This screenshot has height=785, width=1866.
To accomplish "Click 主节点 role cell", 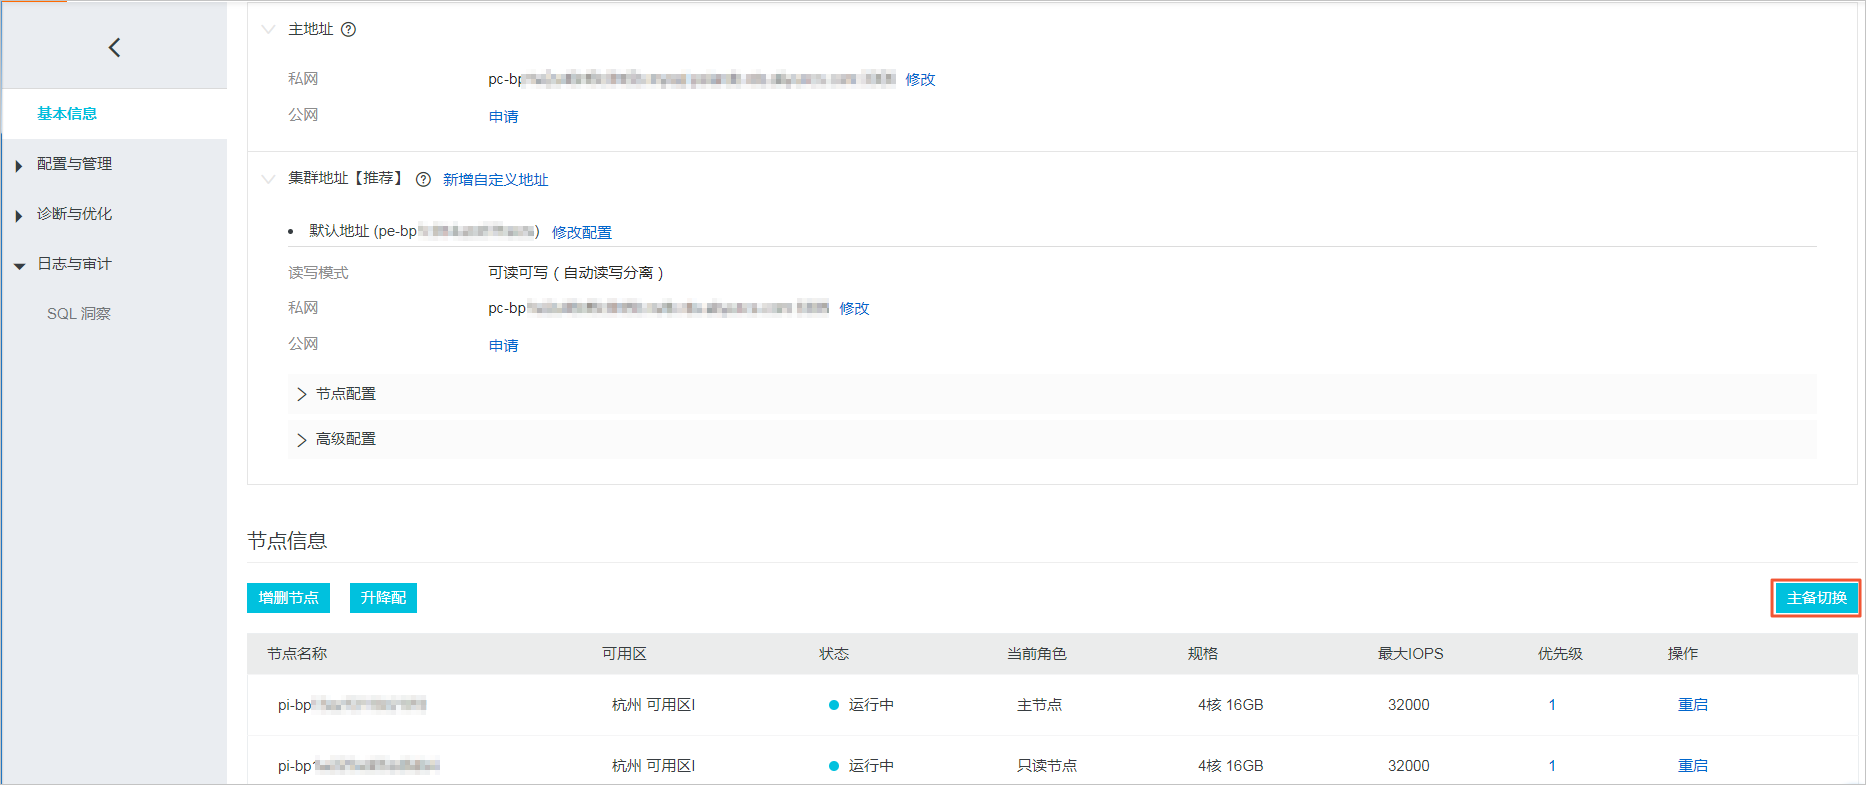I will coord(1039,705).
